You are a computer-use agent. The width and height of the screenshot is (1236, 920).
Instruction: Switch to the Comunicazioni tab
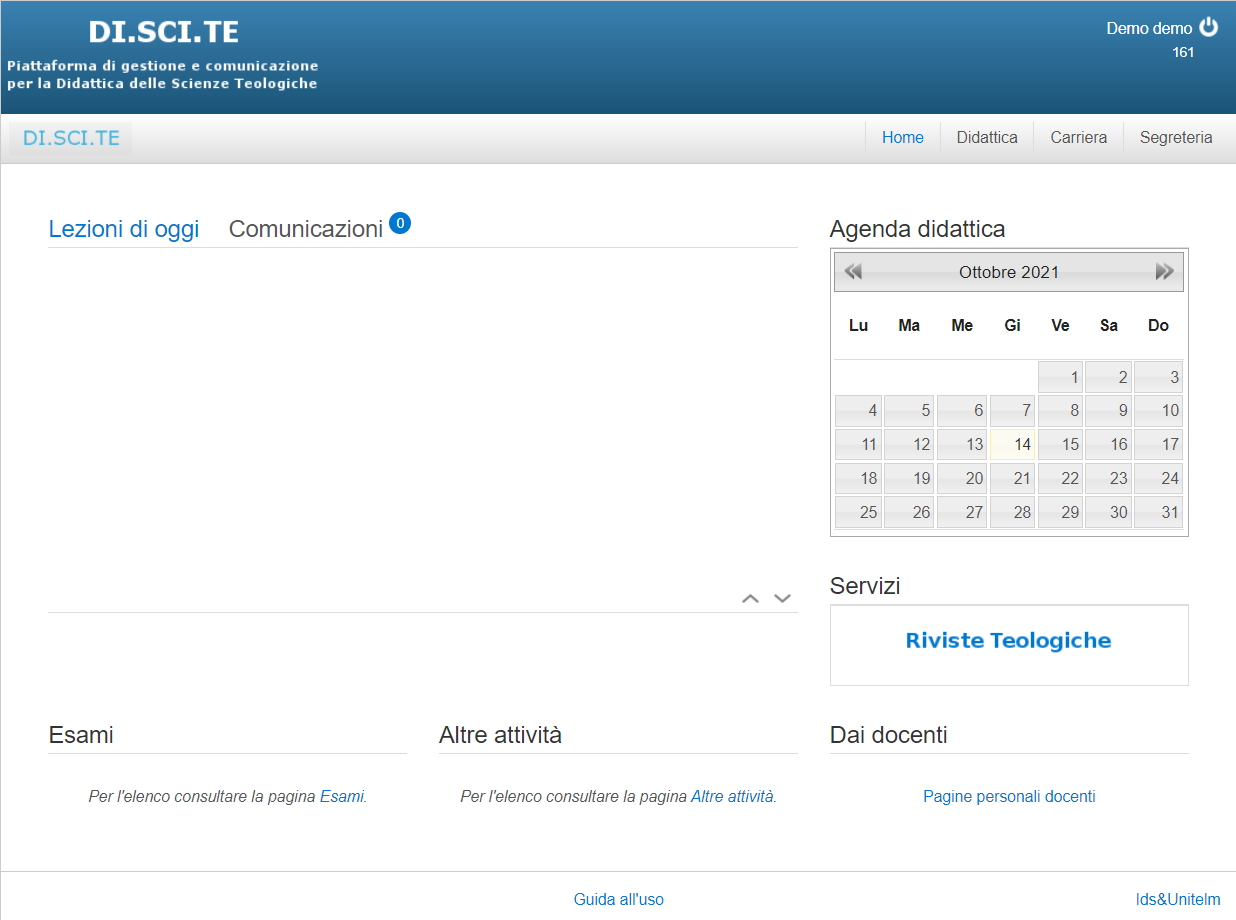click(x=306, y=229)
